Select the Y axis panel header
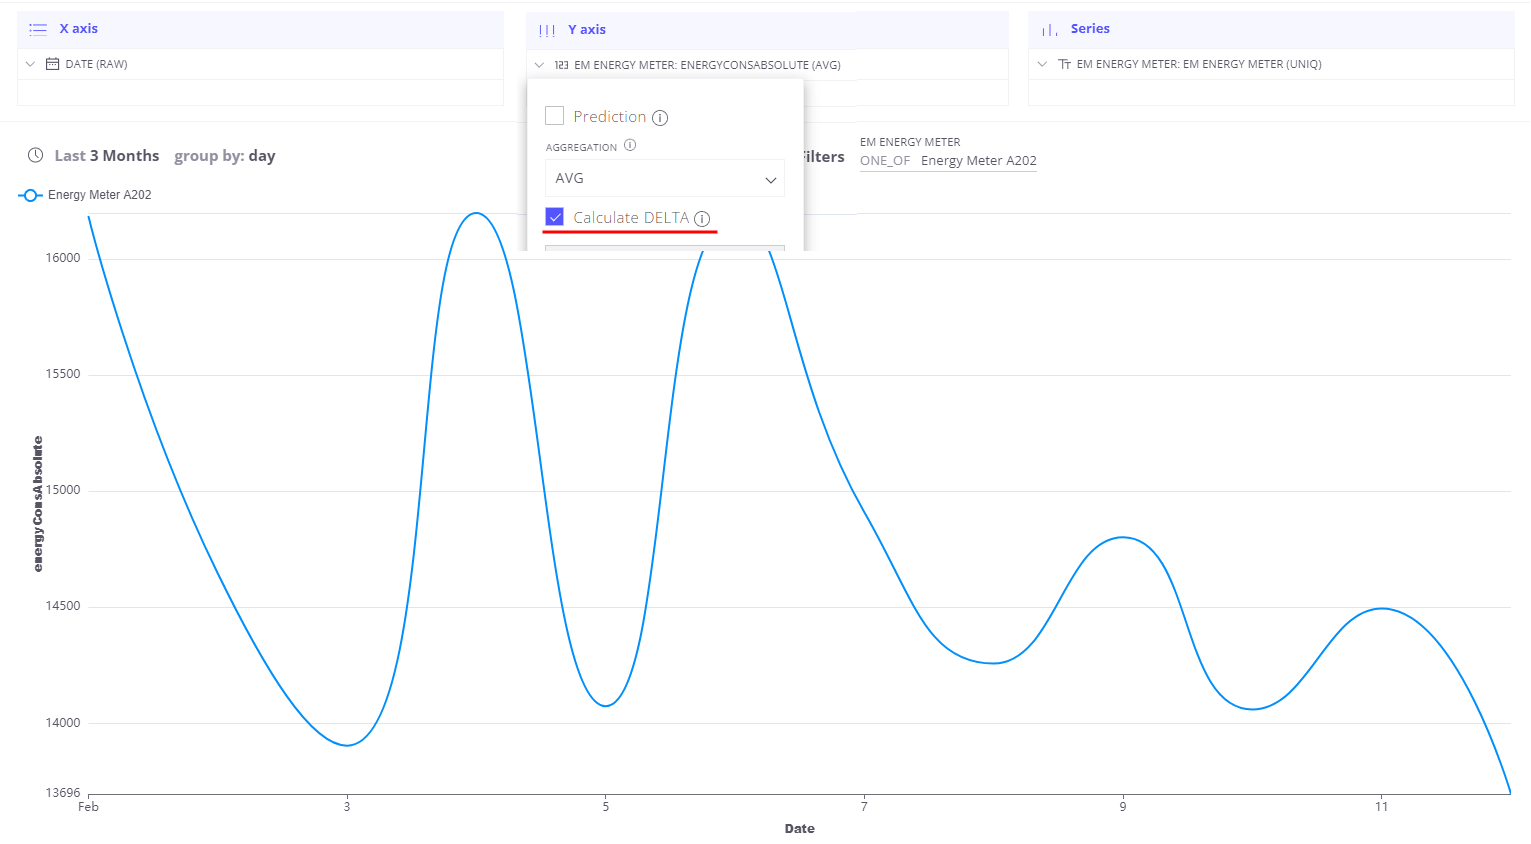The image size is (1531, 844). pyautogui.click(x=767, y=30)
